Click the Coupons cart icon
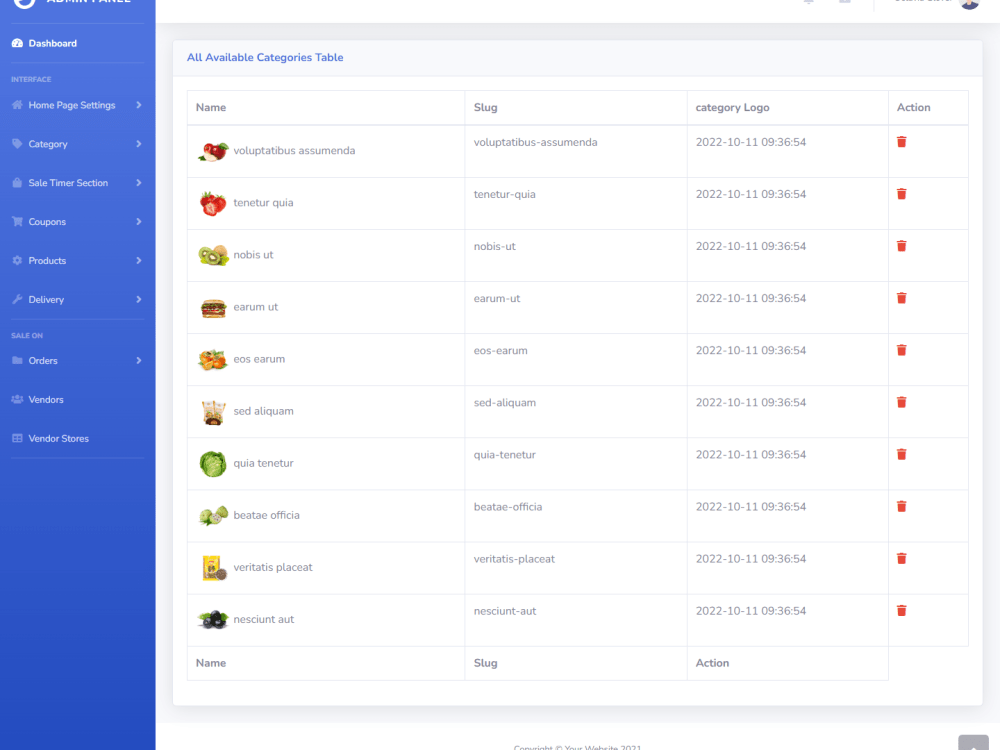This screenshot has width=1000, height=750. click(x=17, y=221)
